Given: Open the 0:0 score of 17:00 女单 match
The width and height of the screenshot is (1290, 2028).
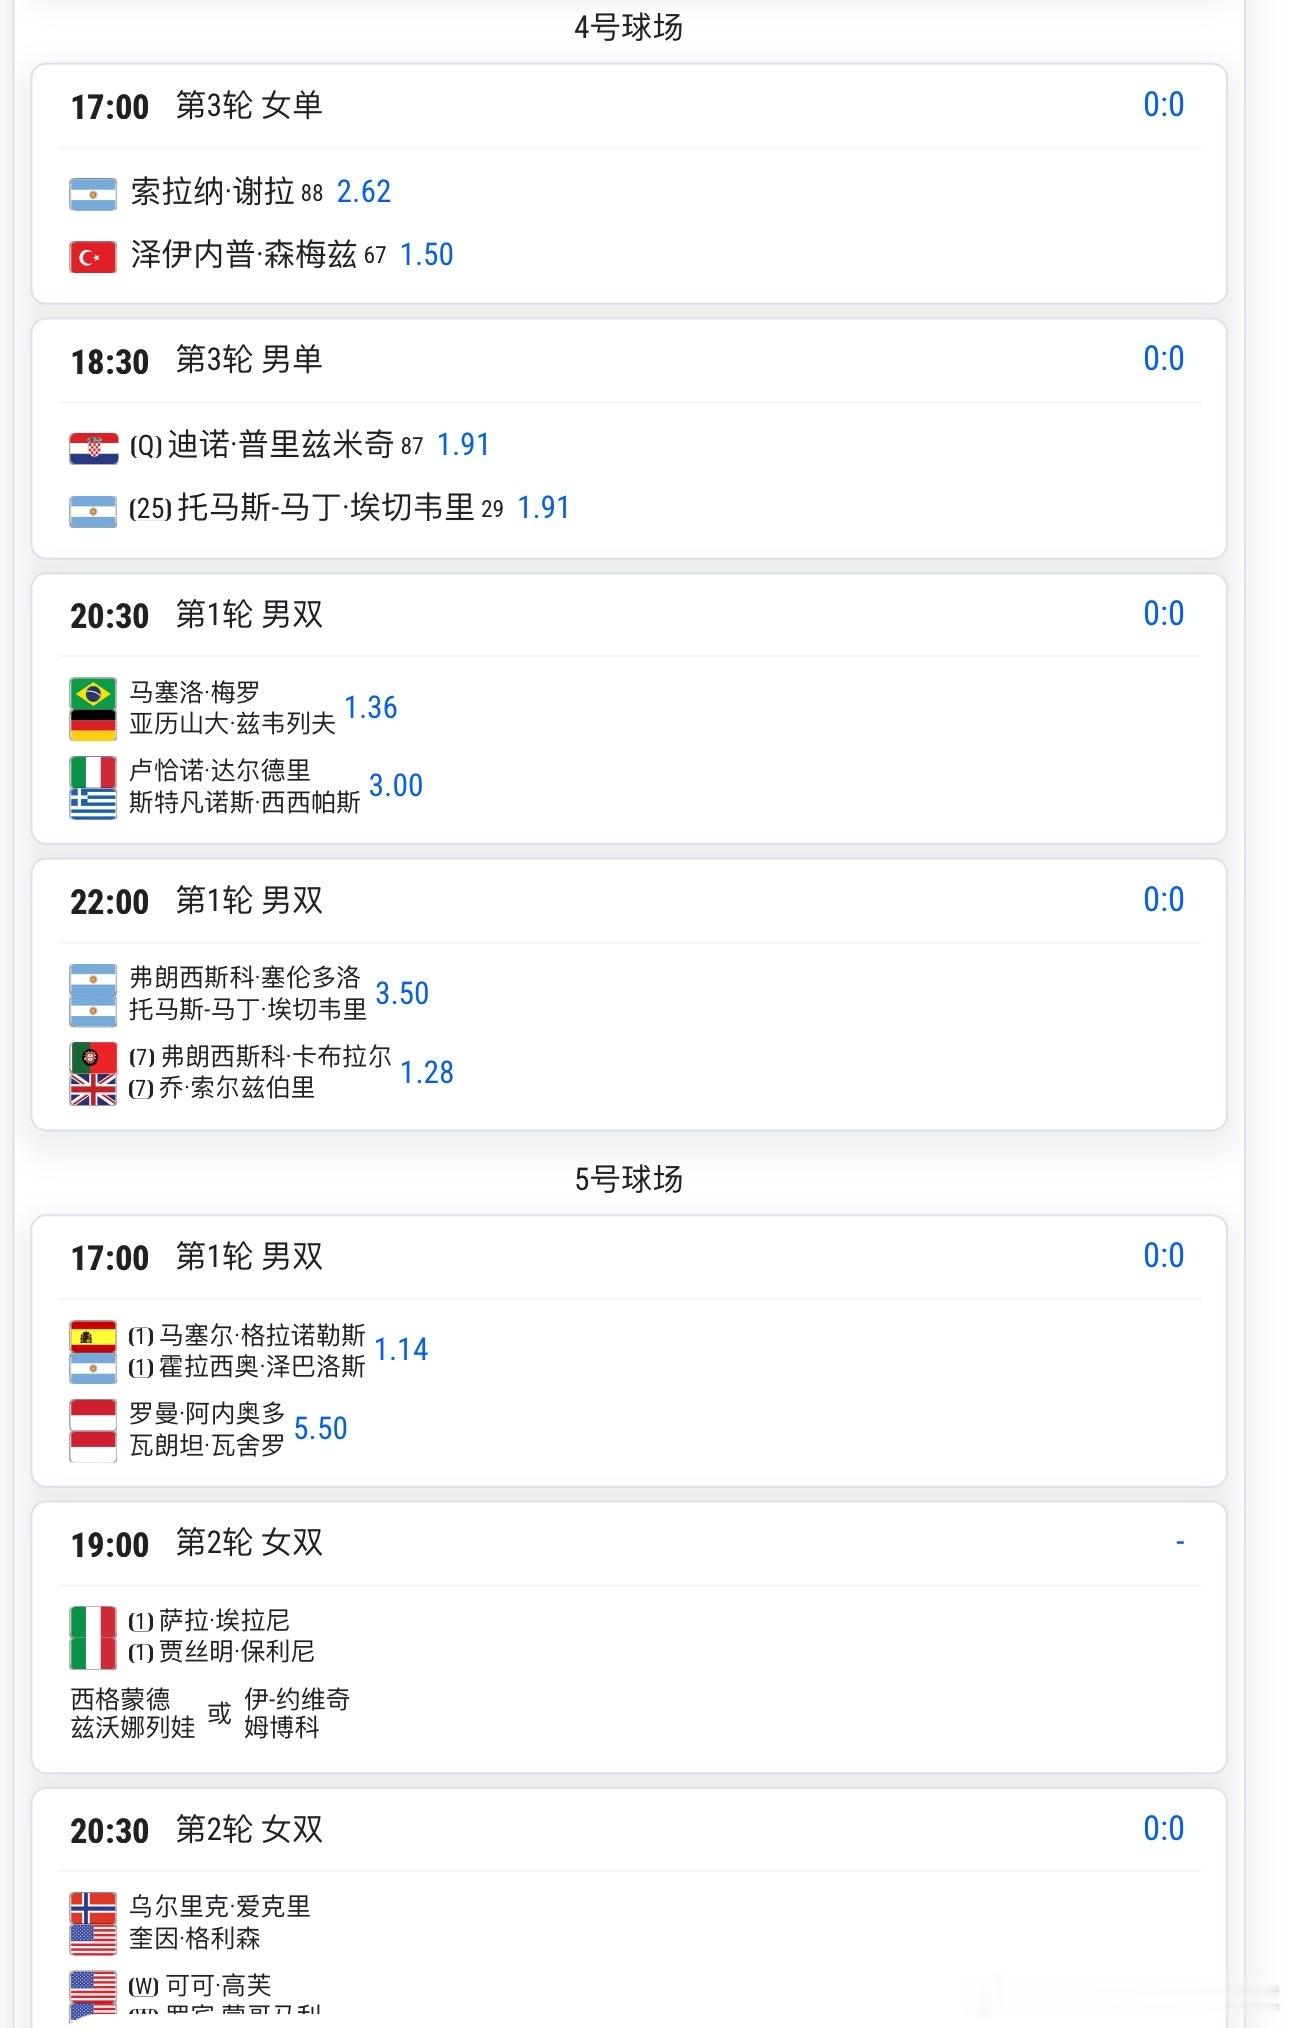Looking at the screenshot, I should tap(1164, 104).
